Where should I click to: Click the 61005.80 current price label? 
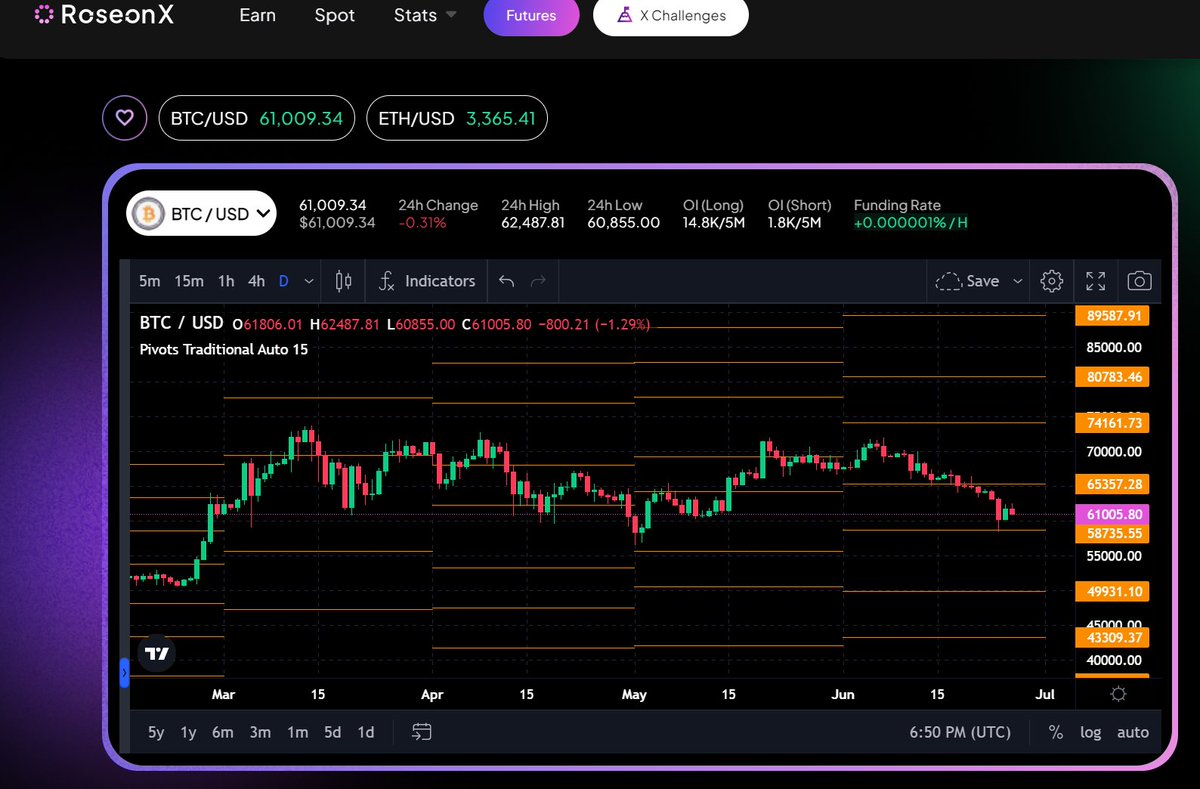[1112, 514]
